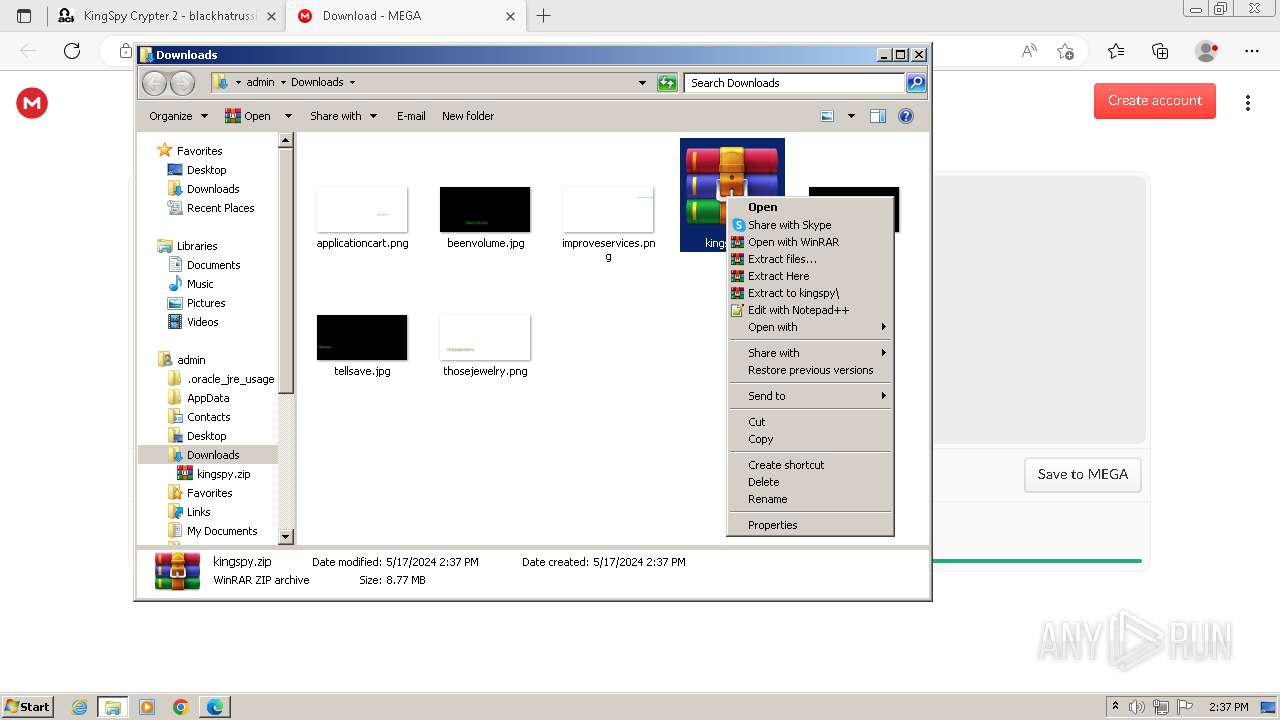Viewport: 1280px width, 720px height.
Task: Click sidebar scrollbar down arrow
Action: pos(286,537)
